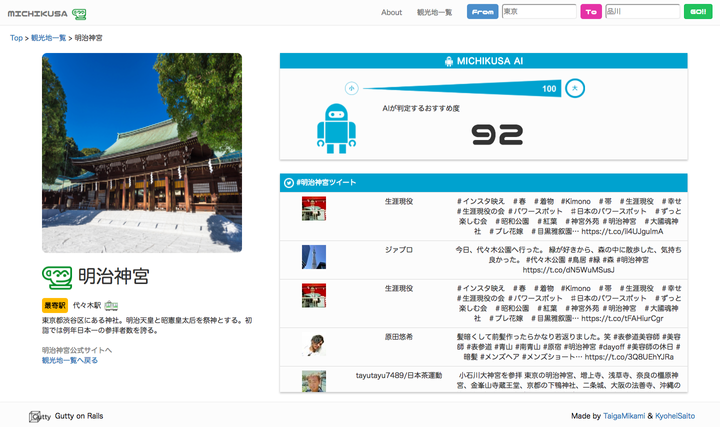720x427 pixels.
Task: Go to Top via breadcrumb
Action: (x=16, y=38)
